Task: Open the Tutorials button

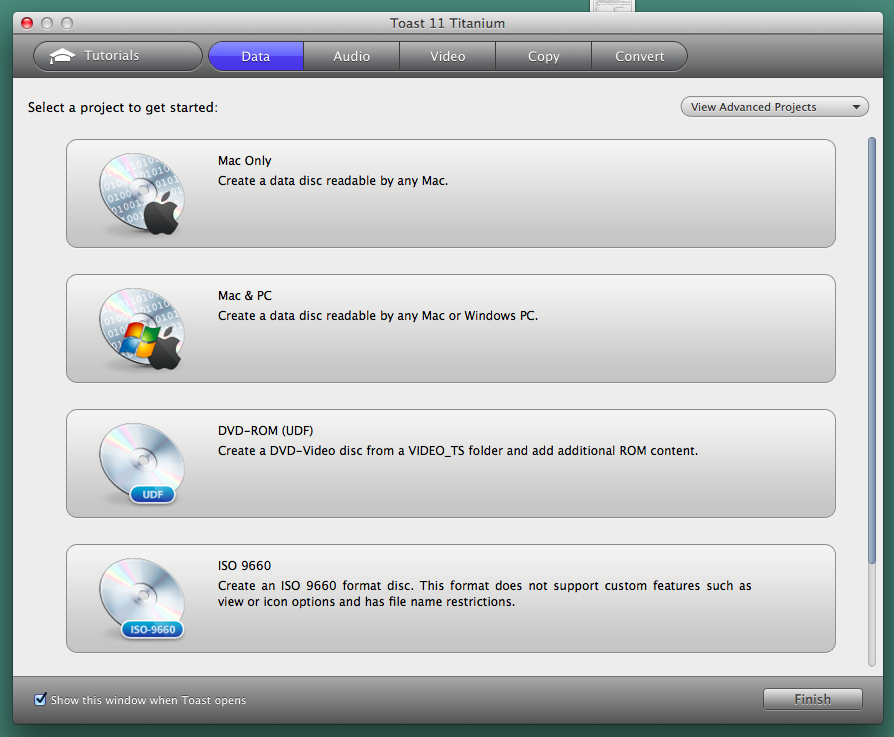Action: [x=118, y=56]
